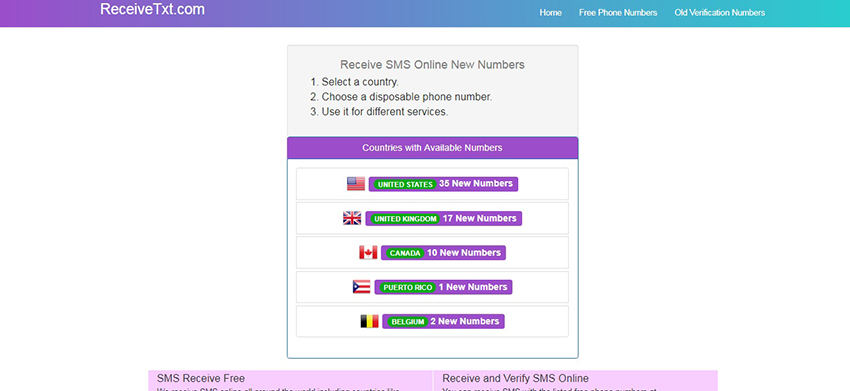
Task: Click the United Kingdom flag icon
Action: pos(352,218)
